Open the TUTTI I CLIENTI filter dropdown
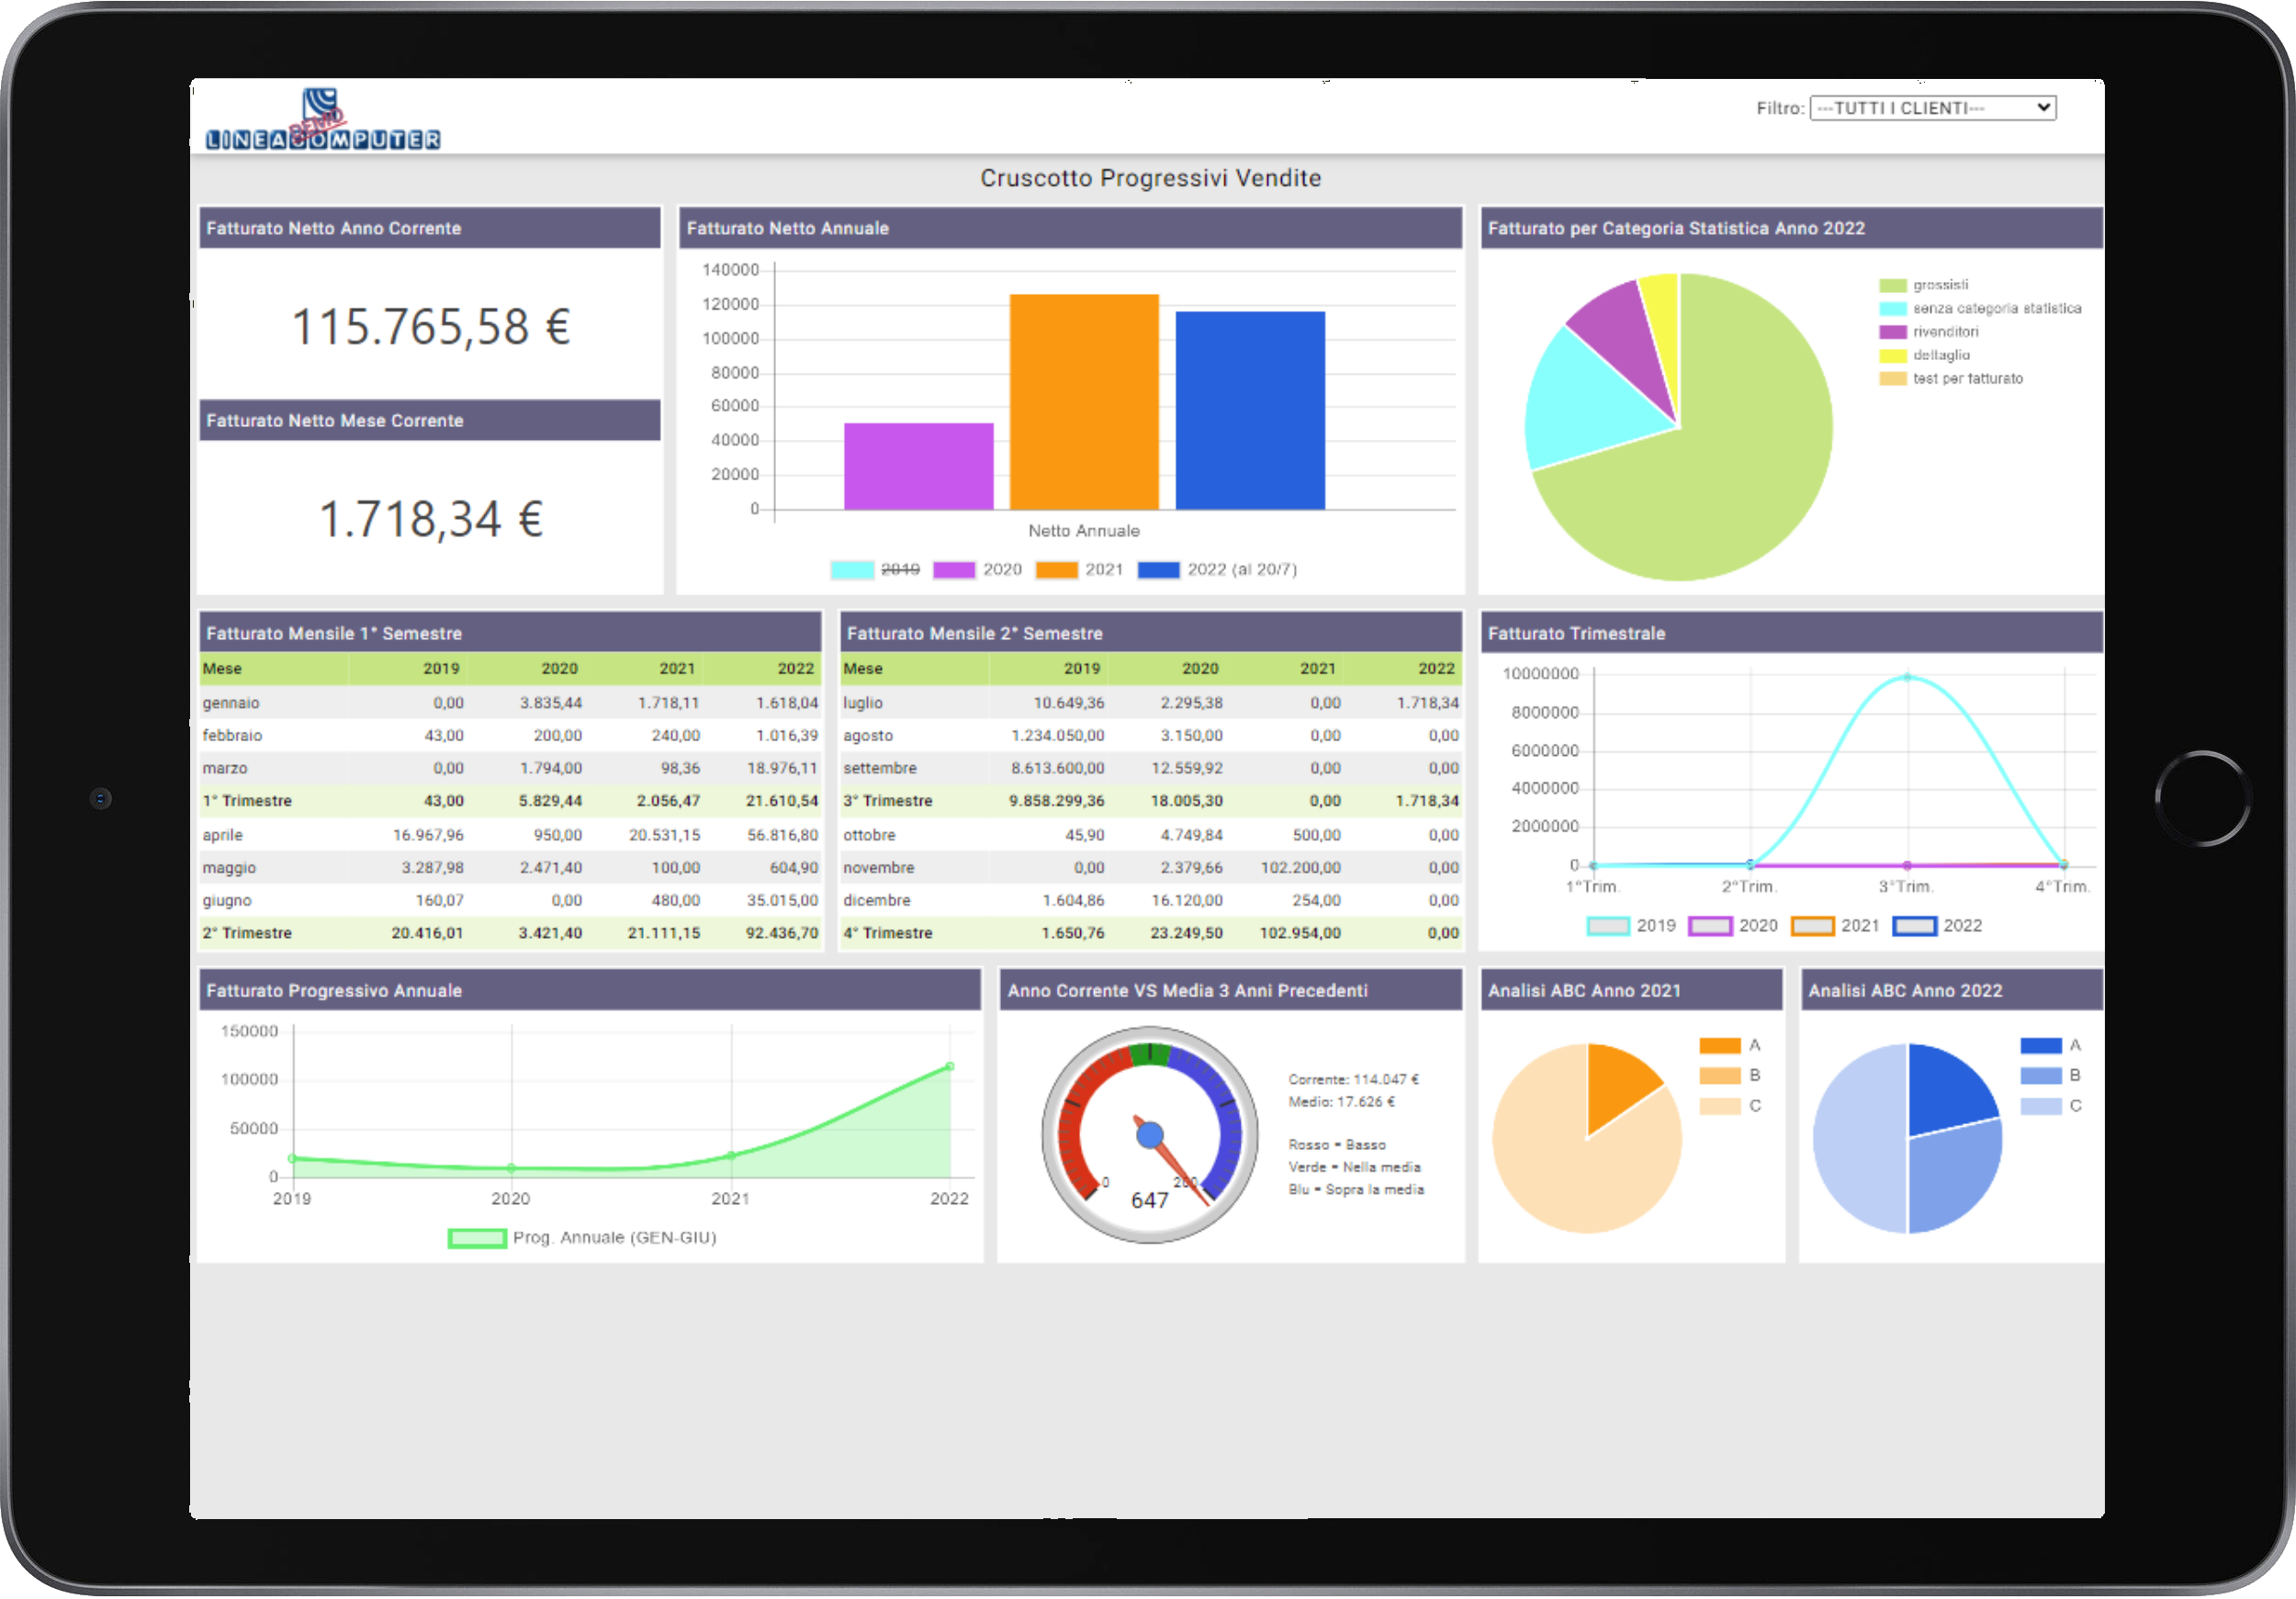The height and width of the screenshot is (1599, 2296). (x=1931, y=108)
